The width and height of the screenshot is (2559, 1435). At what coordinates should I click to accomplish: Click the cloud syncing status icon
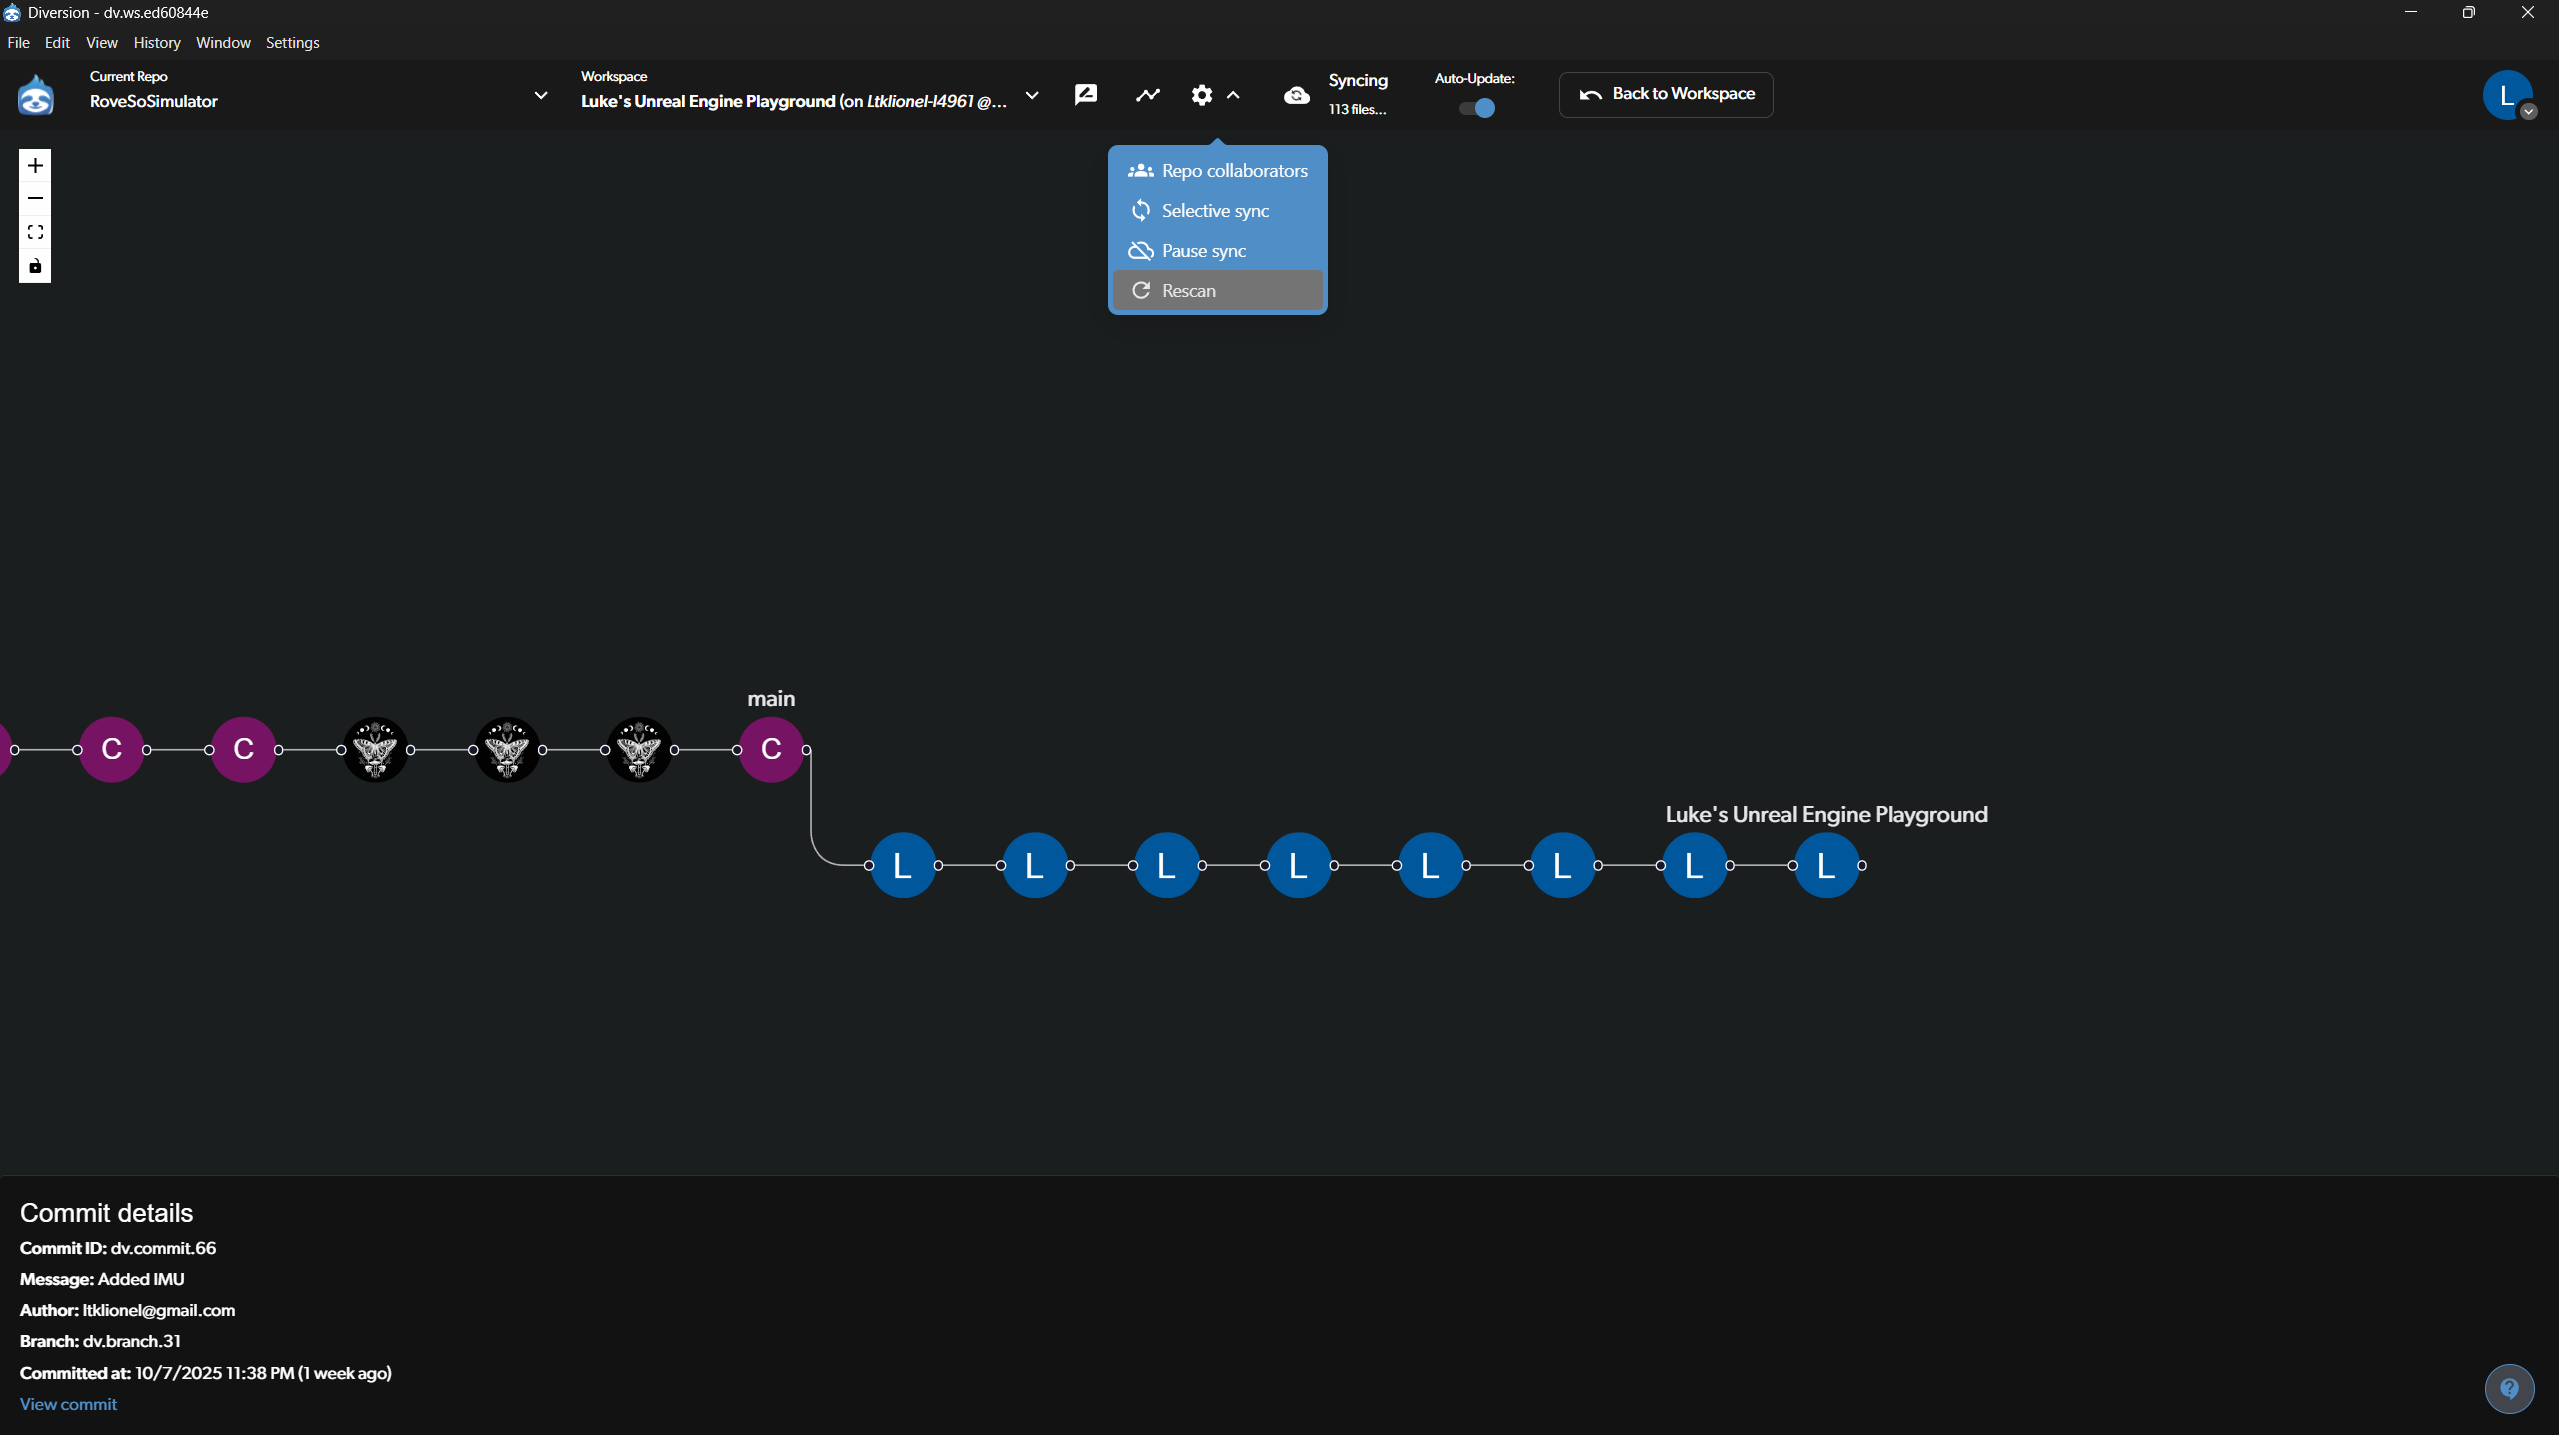pos(1297,95)
